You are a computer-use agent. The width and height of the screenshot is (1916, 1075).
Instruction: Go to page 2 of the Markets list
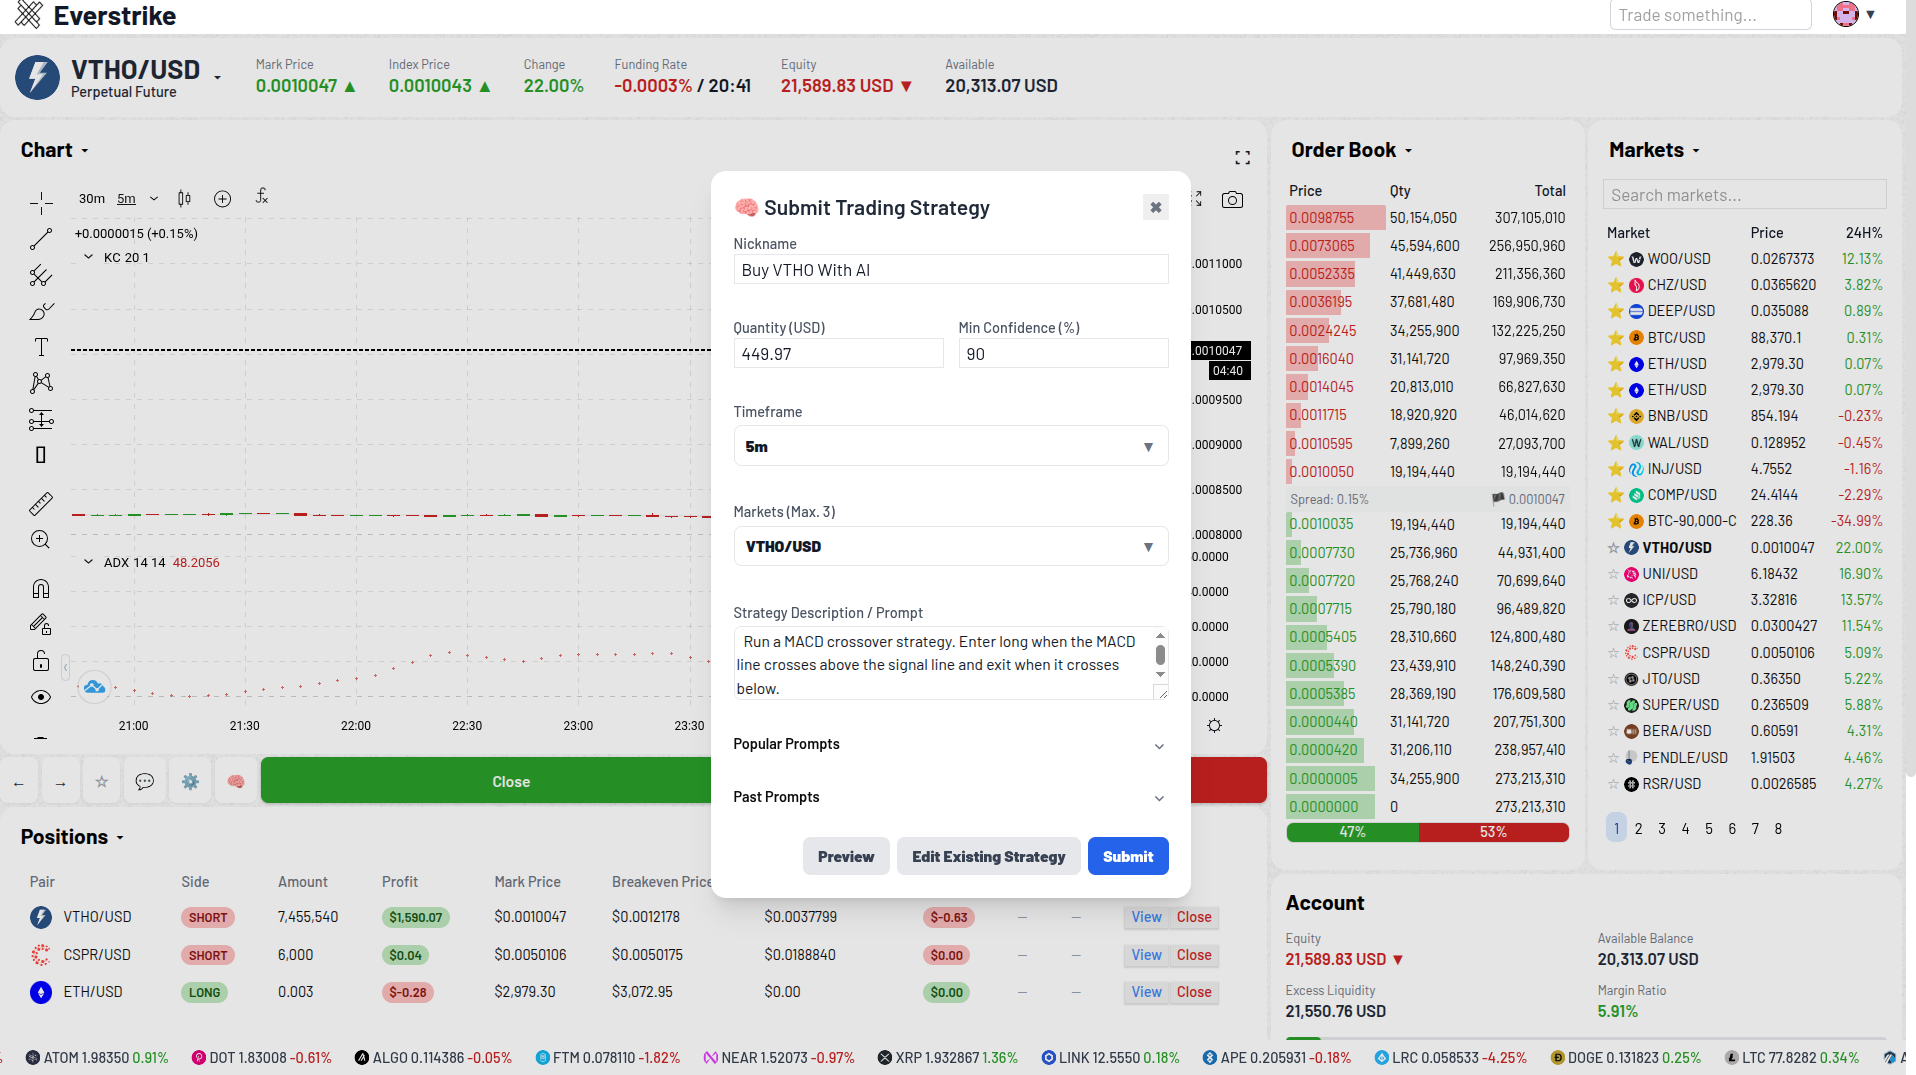1638,828
